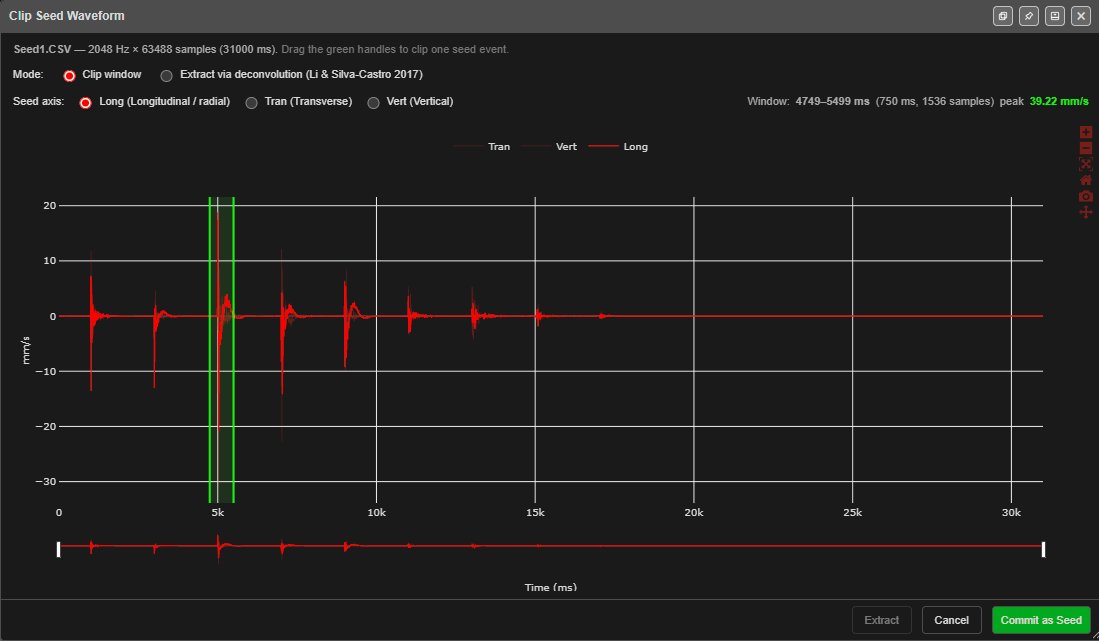Viewport: 1099px width, 641px height.
Task: Click the right green clip handle
Action: pos(233,350)
